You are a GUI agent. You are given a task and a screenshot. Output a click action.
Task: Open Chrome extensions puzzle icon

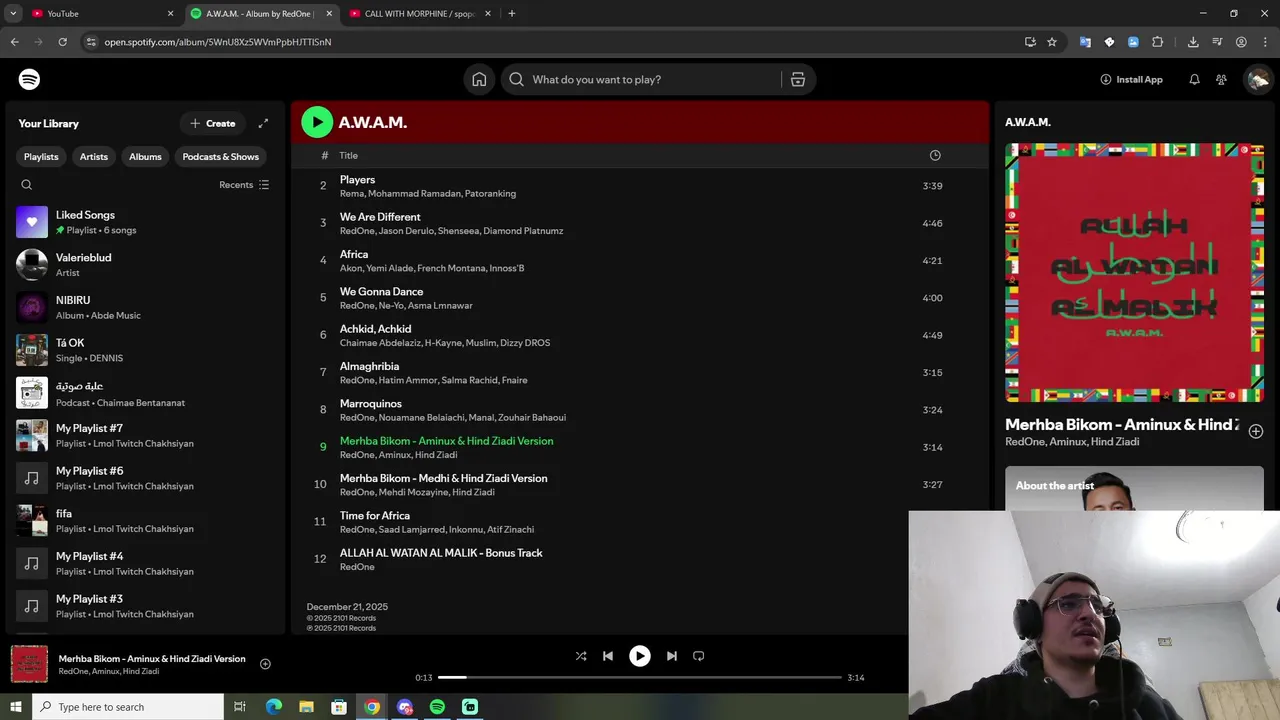click(x=1158, y=42)
